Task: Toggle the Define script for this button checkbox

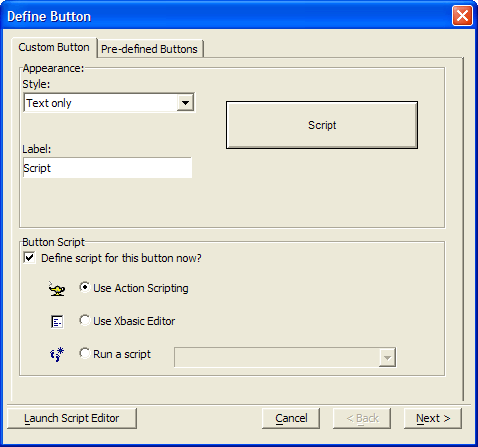Action: click(29, 258)
